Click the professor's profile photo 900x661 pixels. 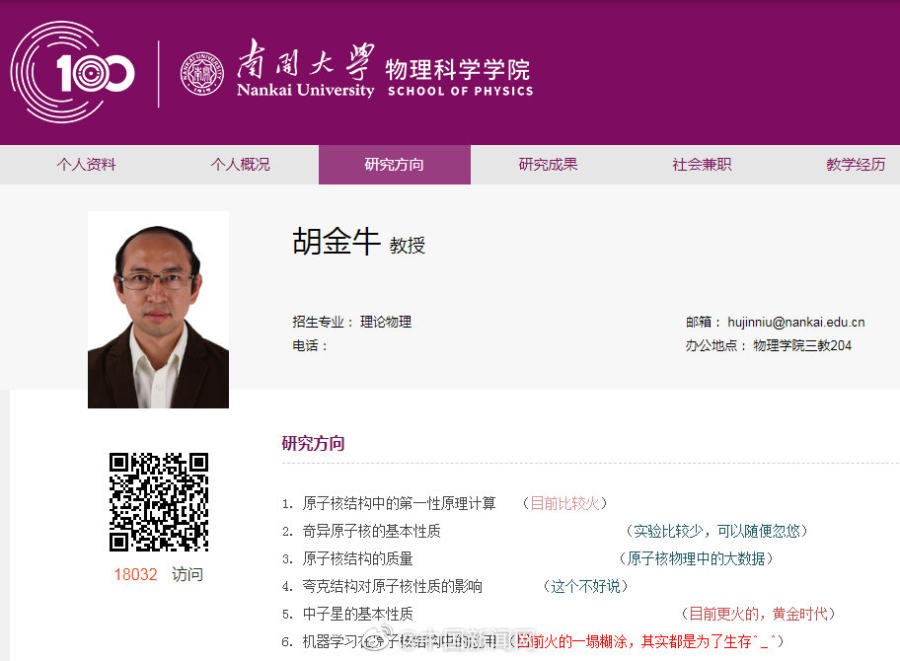click(158, 309)
